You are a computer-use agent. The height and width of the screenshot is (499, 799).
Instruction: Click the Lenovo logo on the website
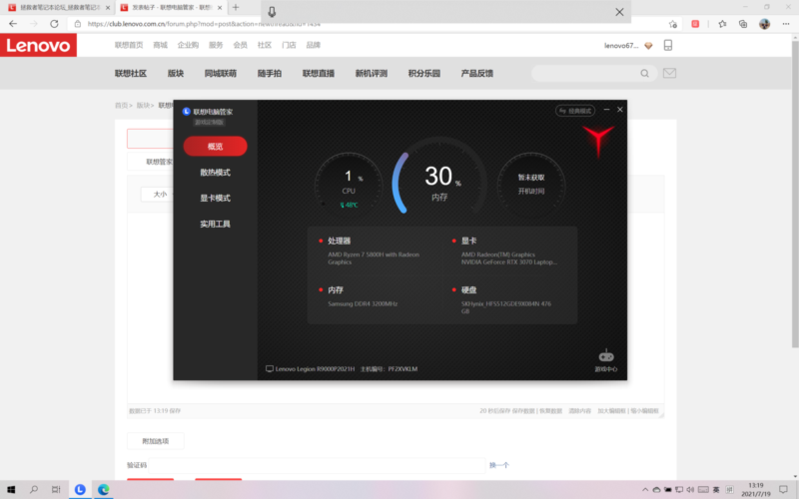pyautogui.click(x=39, y=46)
